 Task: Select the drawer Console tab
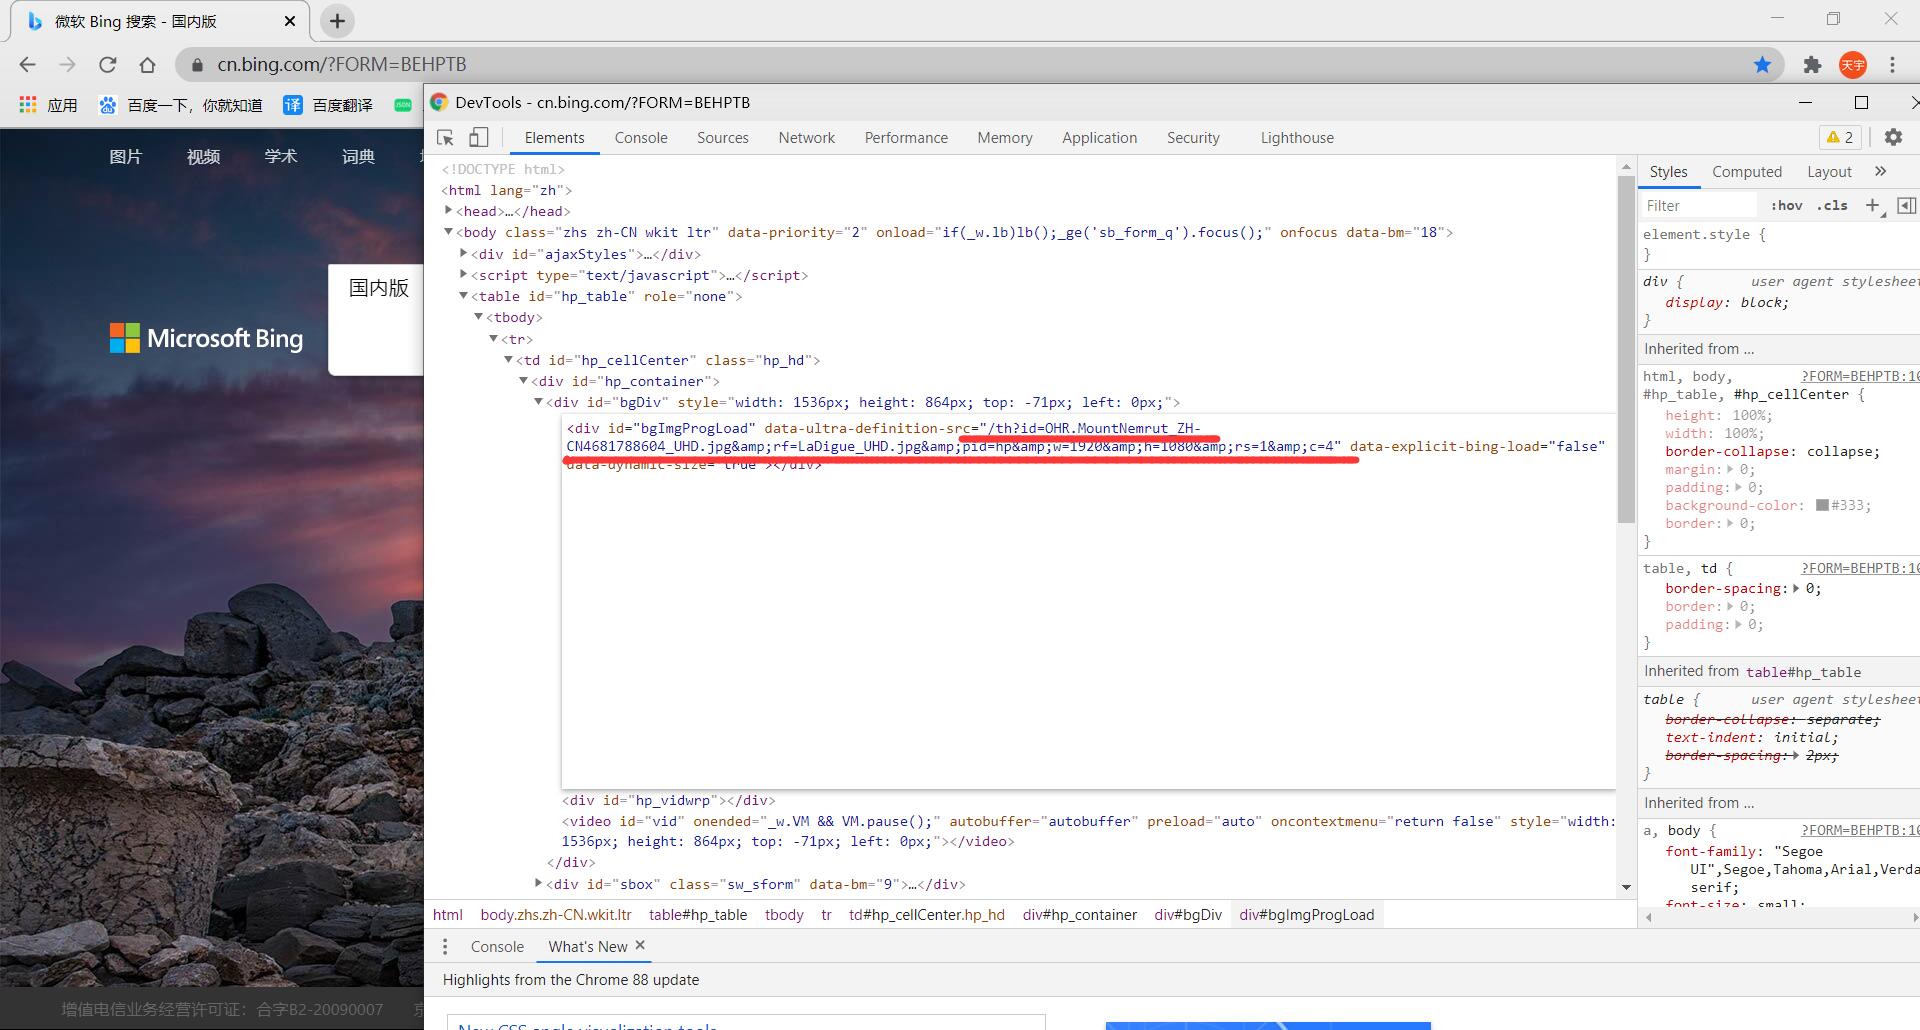(x=497, y=947)
